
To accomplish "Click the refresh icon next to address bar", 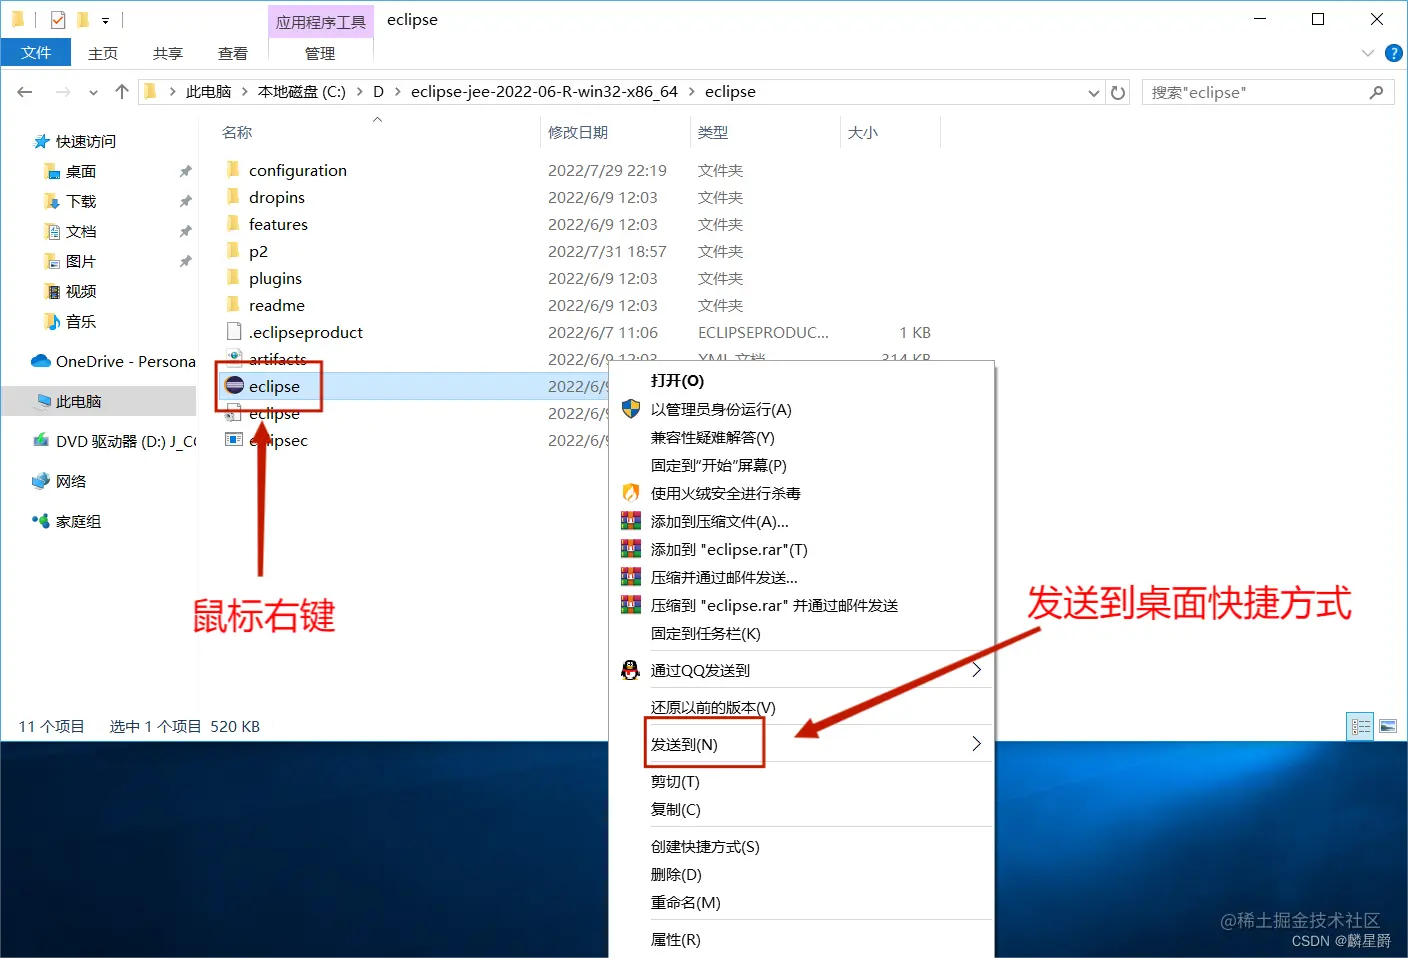I will [x=1117, y=91].
